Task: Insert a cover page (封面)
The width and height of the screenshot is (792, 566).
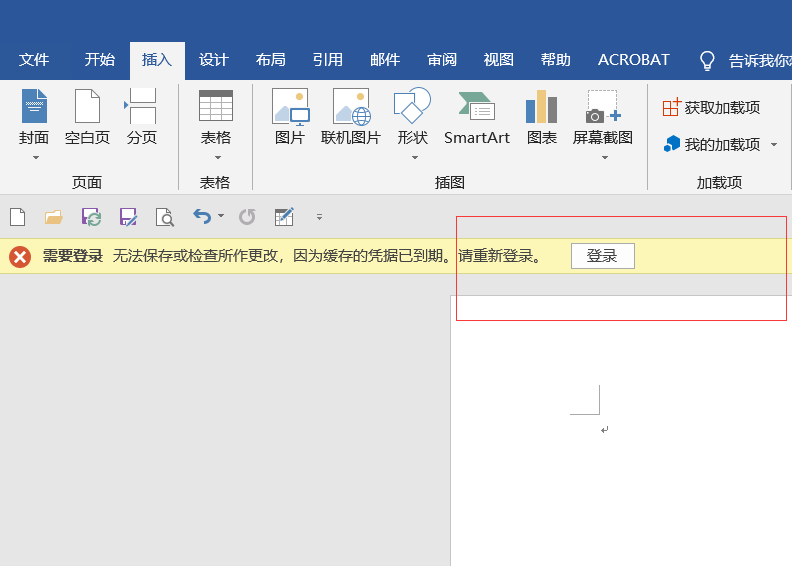Action: [x=35, y=118]
